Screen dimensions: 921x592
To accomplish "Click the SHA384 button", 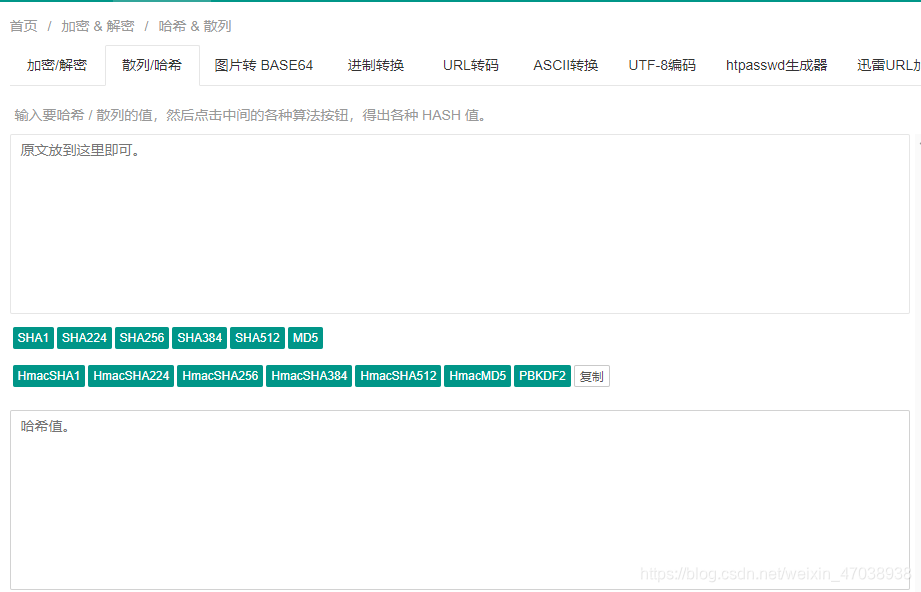I will click(200, 338).
